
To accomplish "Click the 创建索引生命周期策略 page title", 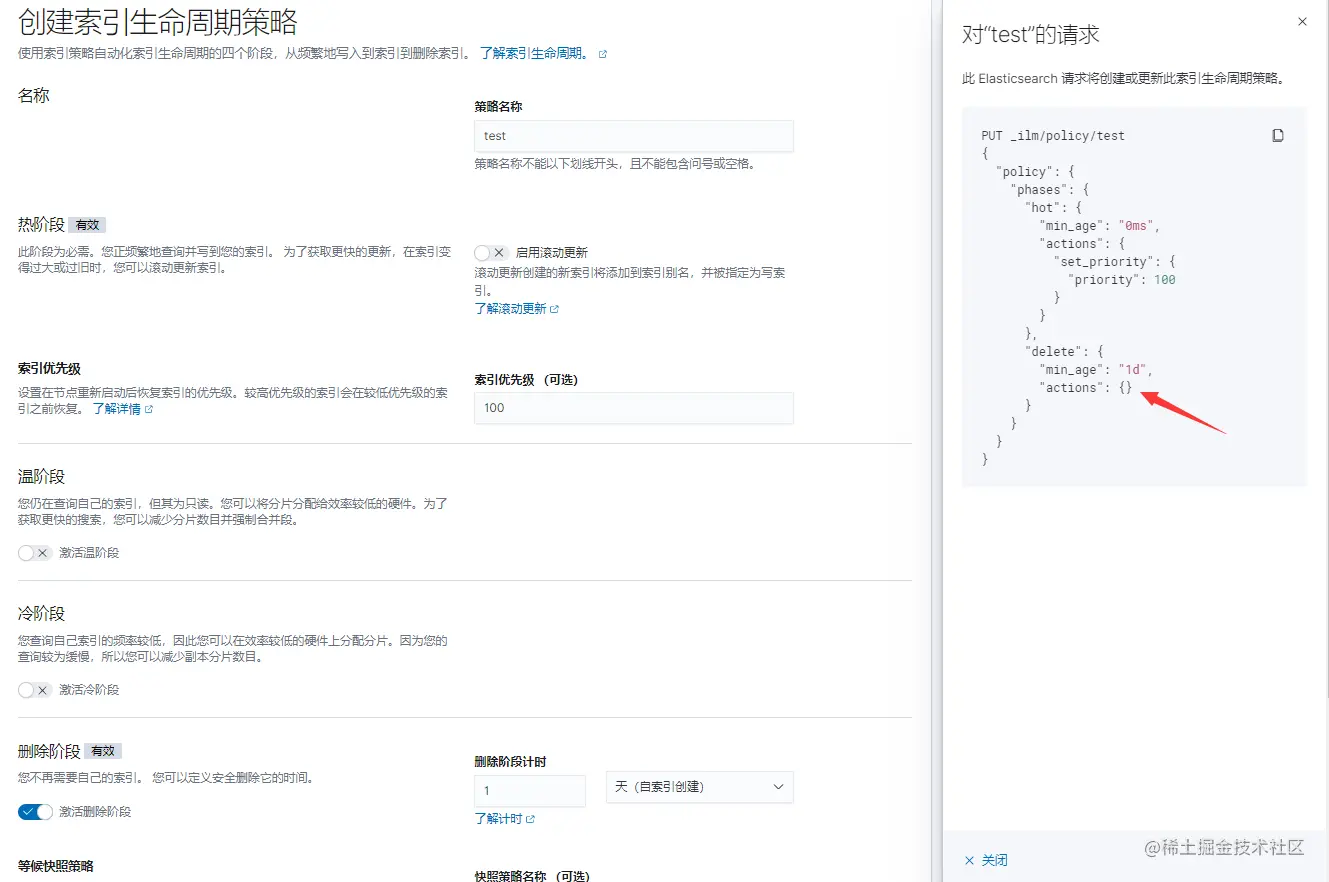I will point(157,22).
